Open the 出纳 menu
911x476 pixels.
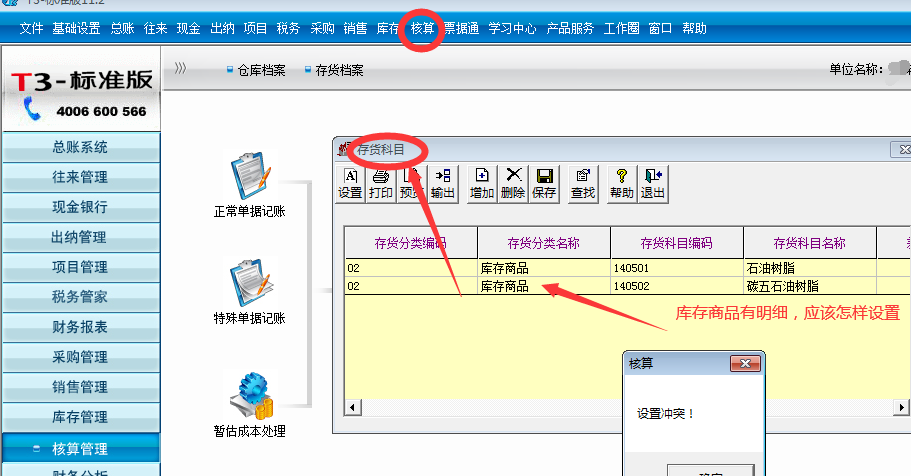[222, 28]
